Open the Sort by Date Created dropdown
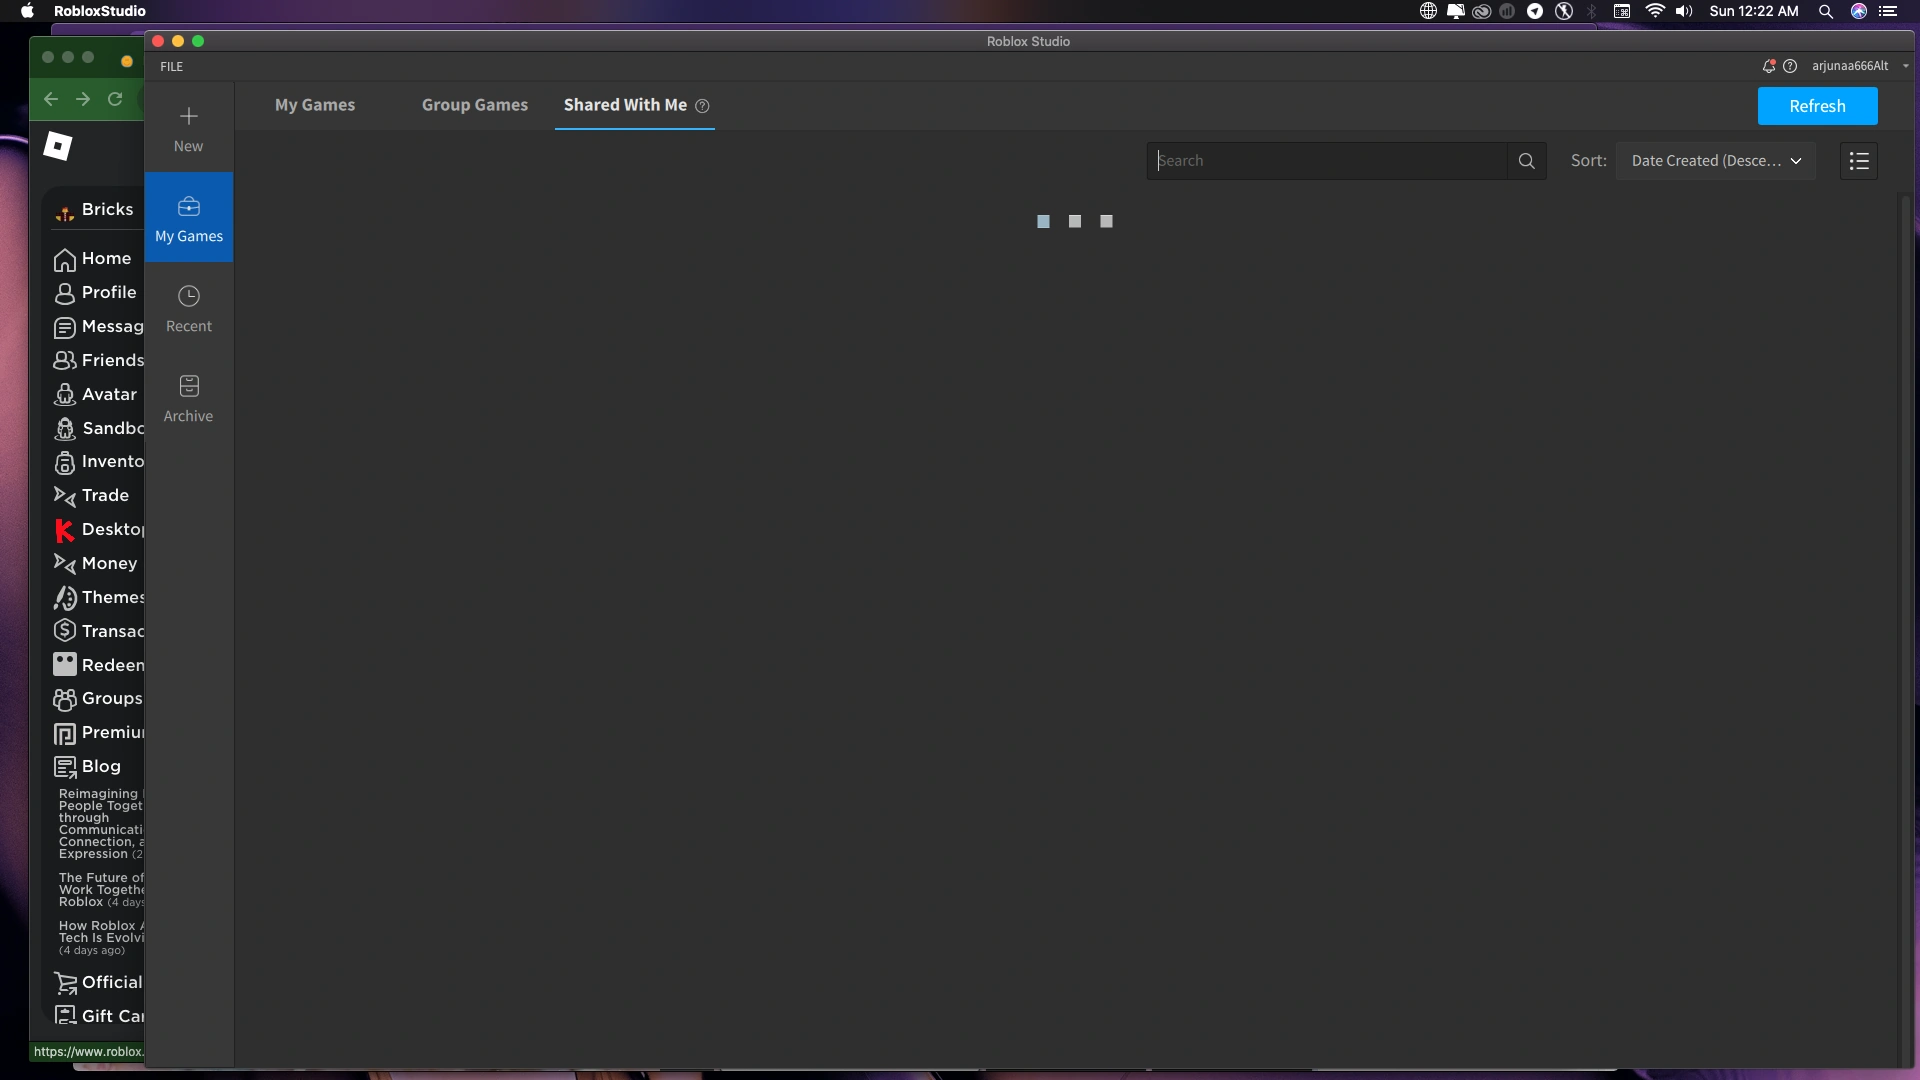The height and width of the screenshot is (1080, 1920). [x=1715, y=161]
